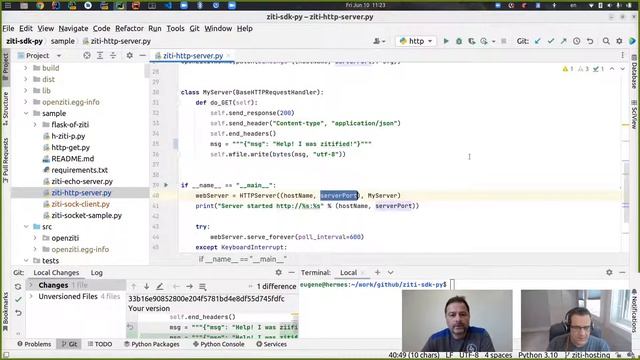Select README.md in project tree
The height and width of the screenshot is (360, 640).
coord(73,158)
